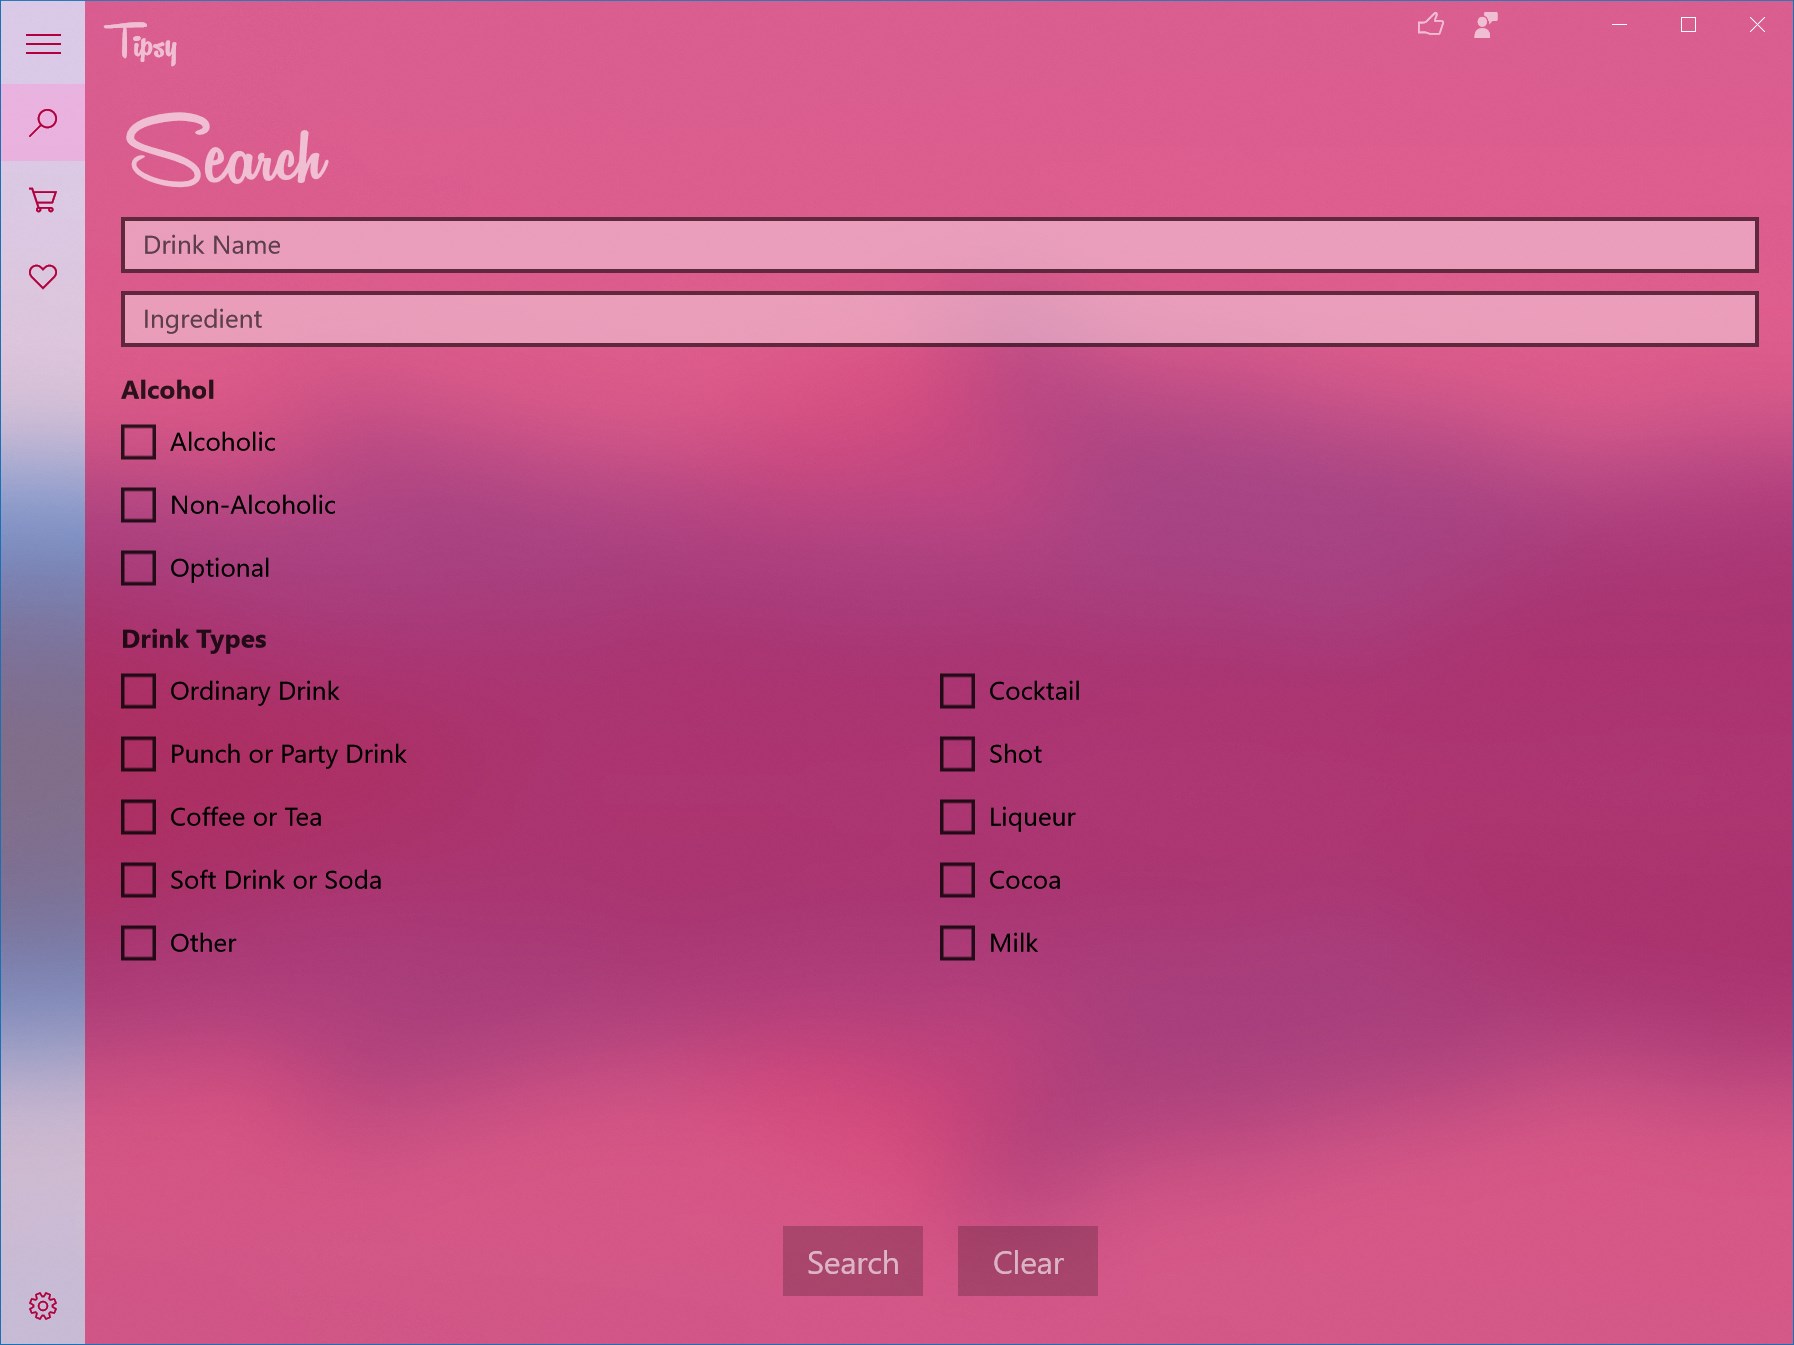
Task: Open the favorites heart page
Action: coord(43,277)
